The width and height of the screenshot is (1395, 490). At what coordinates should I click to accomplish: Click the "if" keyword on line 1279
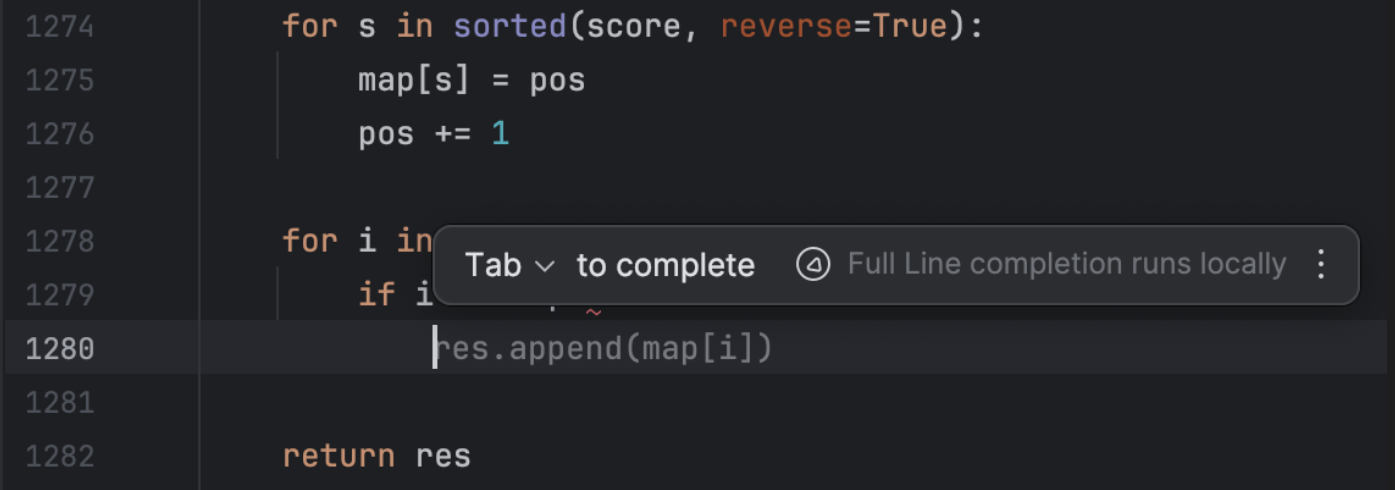(x=377, y=295)
